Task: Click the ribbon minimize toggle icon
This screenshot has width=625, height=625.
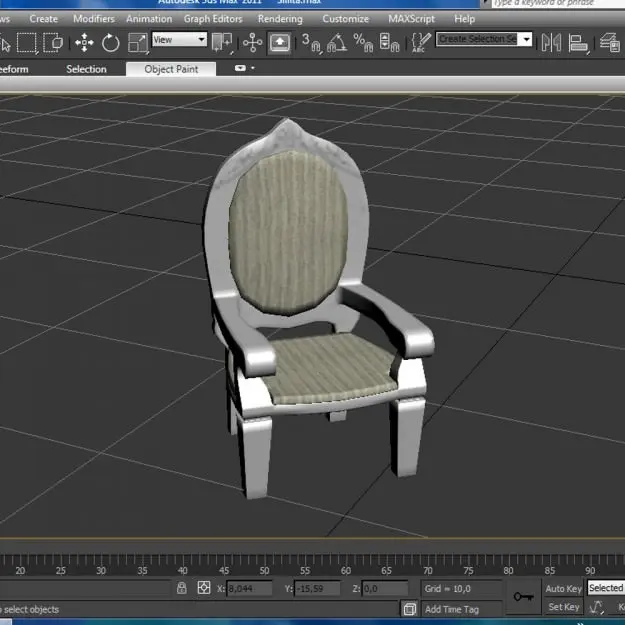Action: pos(240,68)
